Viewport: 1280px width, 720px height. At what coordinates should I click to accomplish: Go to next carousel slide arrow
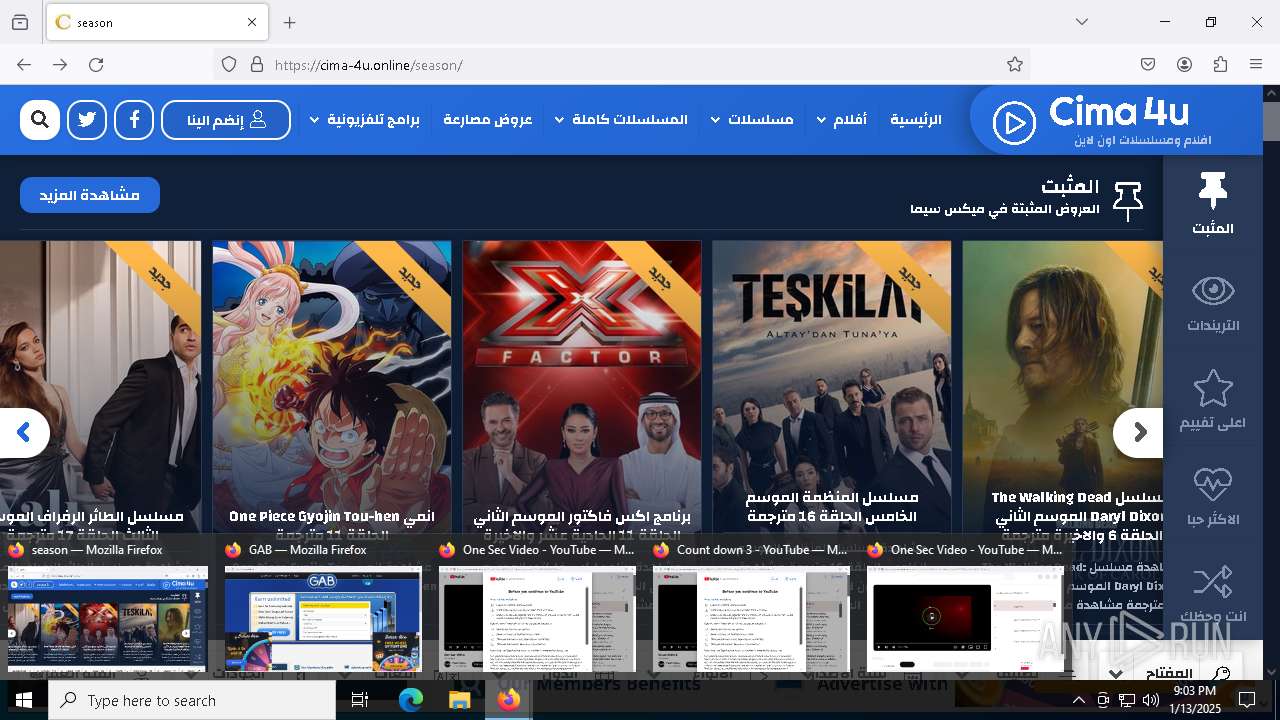coord(1139,433)
